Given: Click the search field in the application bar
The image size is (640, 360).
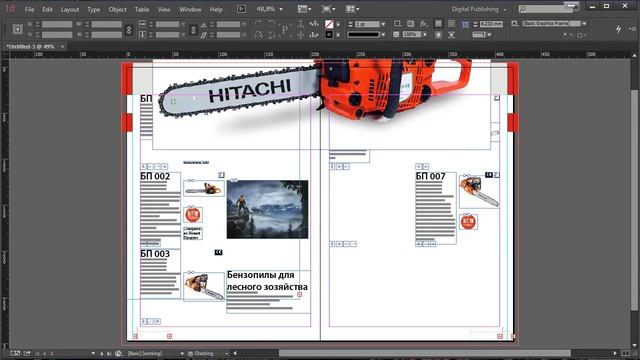Looking at the screenshot, I should [x=546, y=9].
